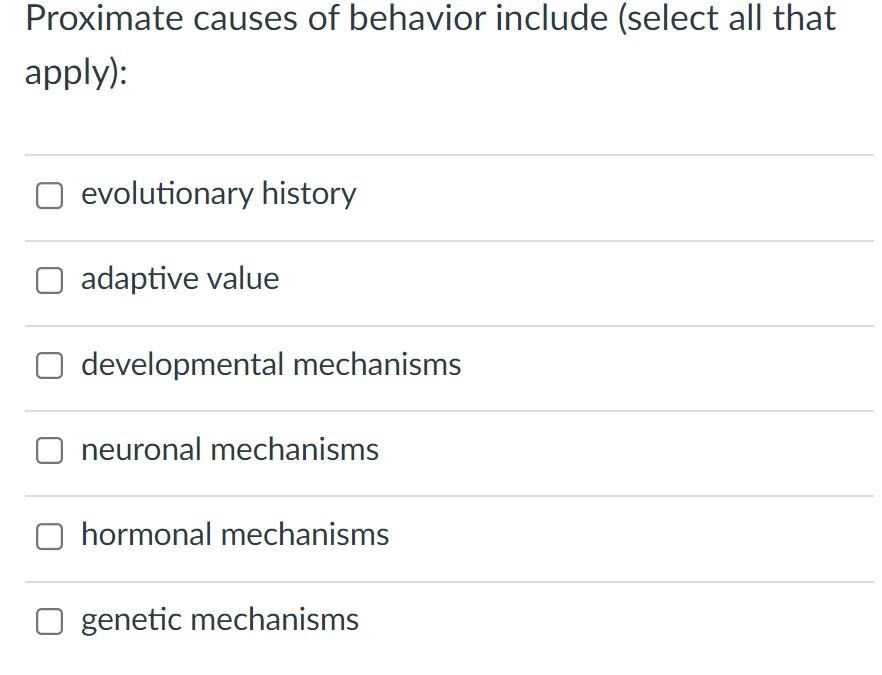Check the evolutionary history checkbox

coord(48,195)
